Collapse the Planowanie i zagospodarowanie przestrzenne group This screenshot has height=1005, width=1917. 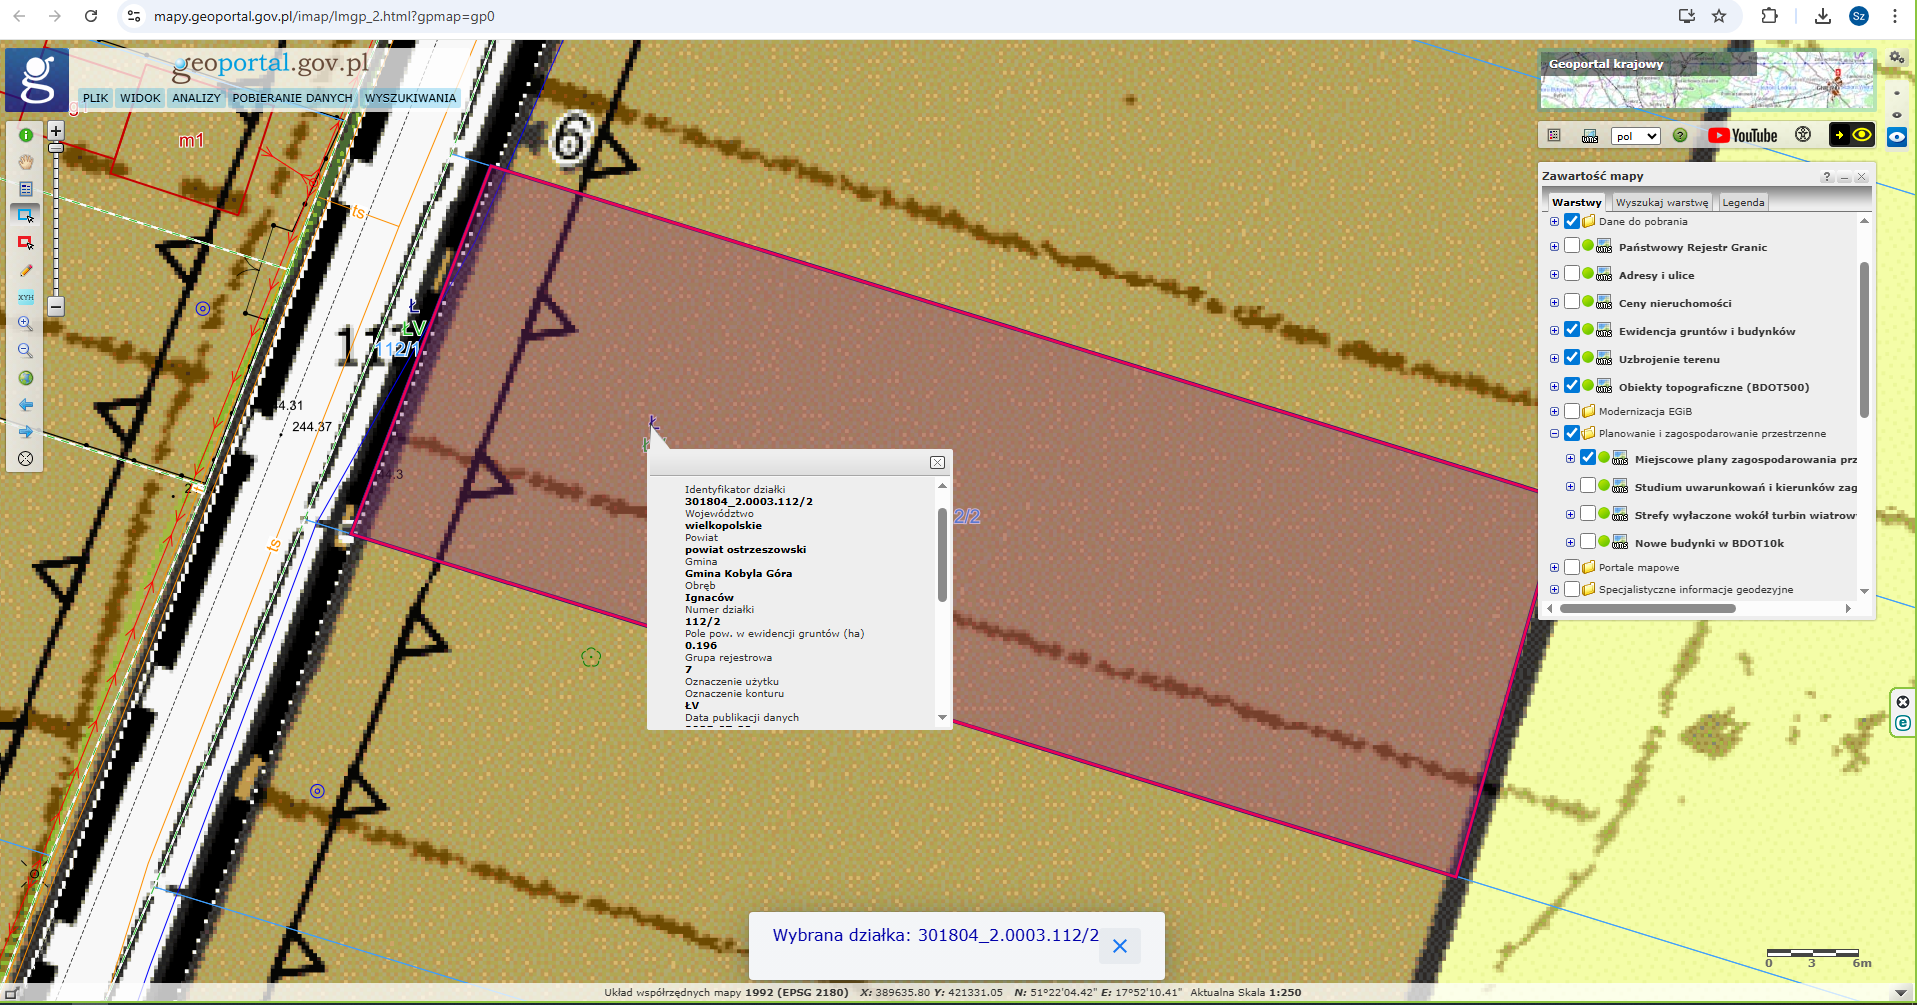pyautogui.click(x=1554, y=434)
